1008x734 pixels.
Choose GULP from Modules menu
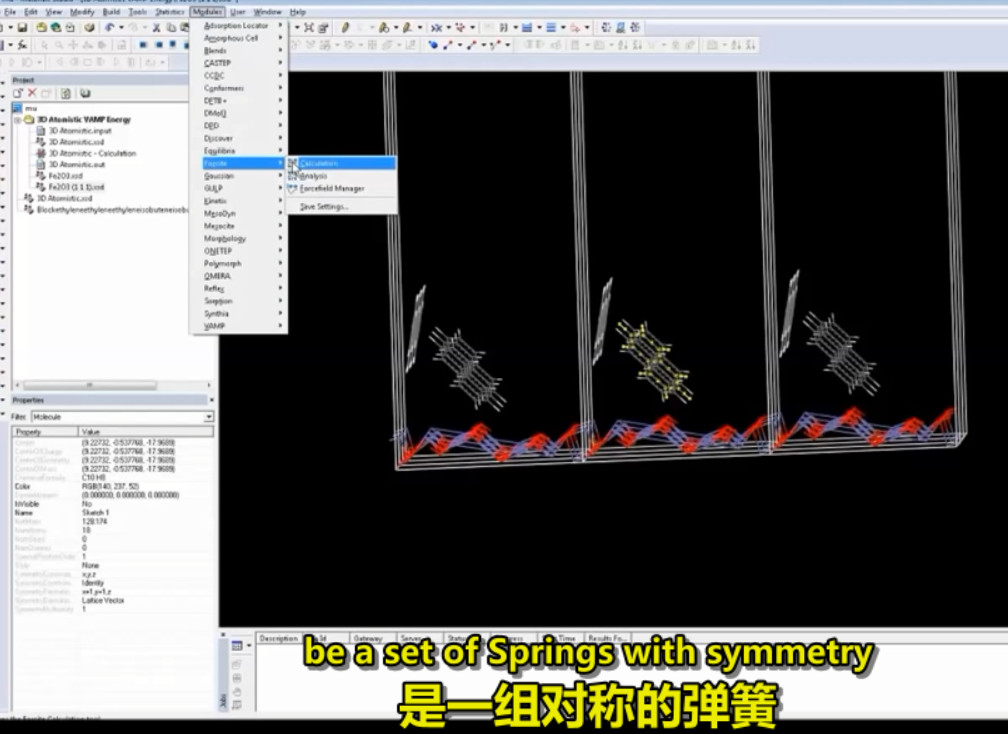click(x=238, y=188)
